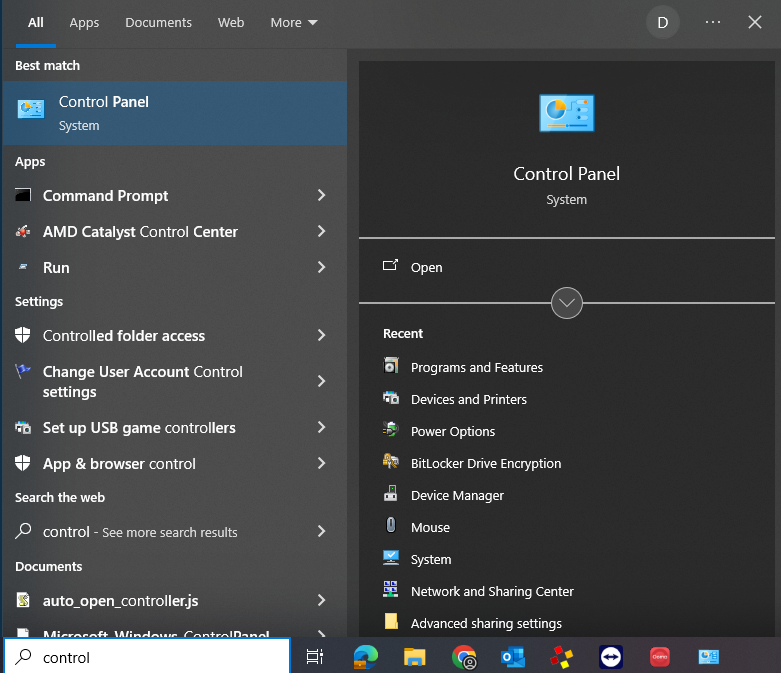
Task: Expand AMD Catalyst Control Center arrow
Action: point(321,231)
